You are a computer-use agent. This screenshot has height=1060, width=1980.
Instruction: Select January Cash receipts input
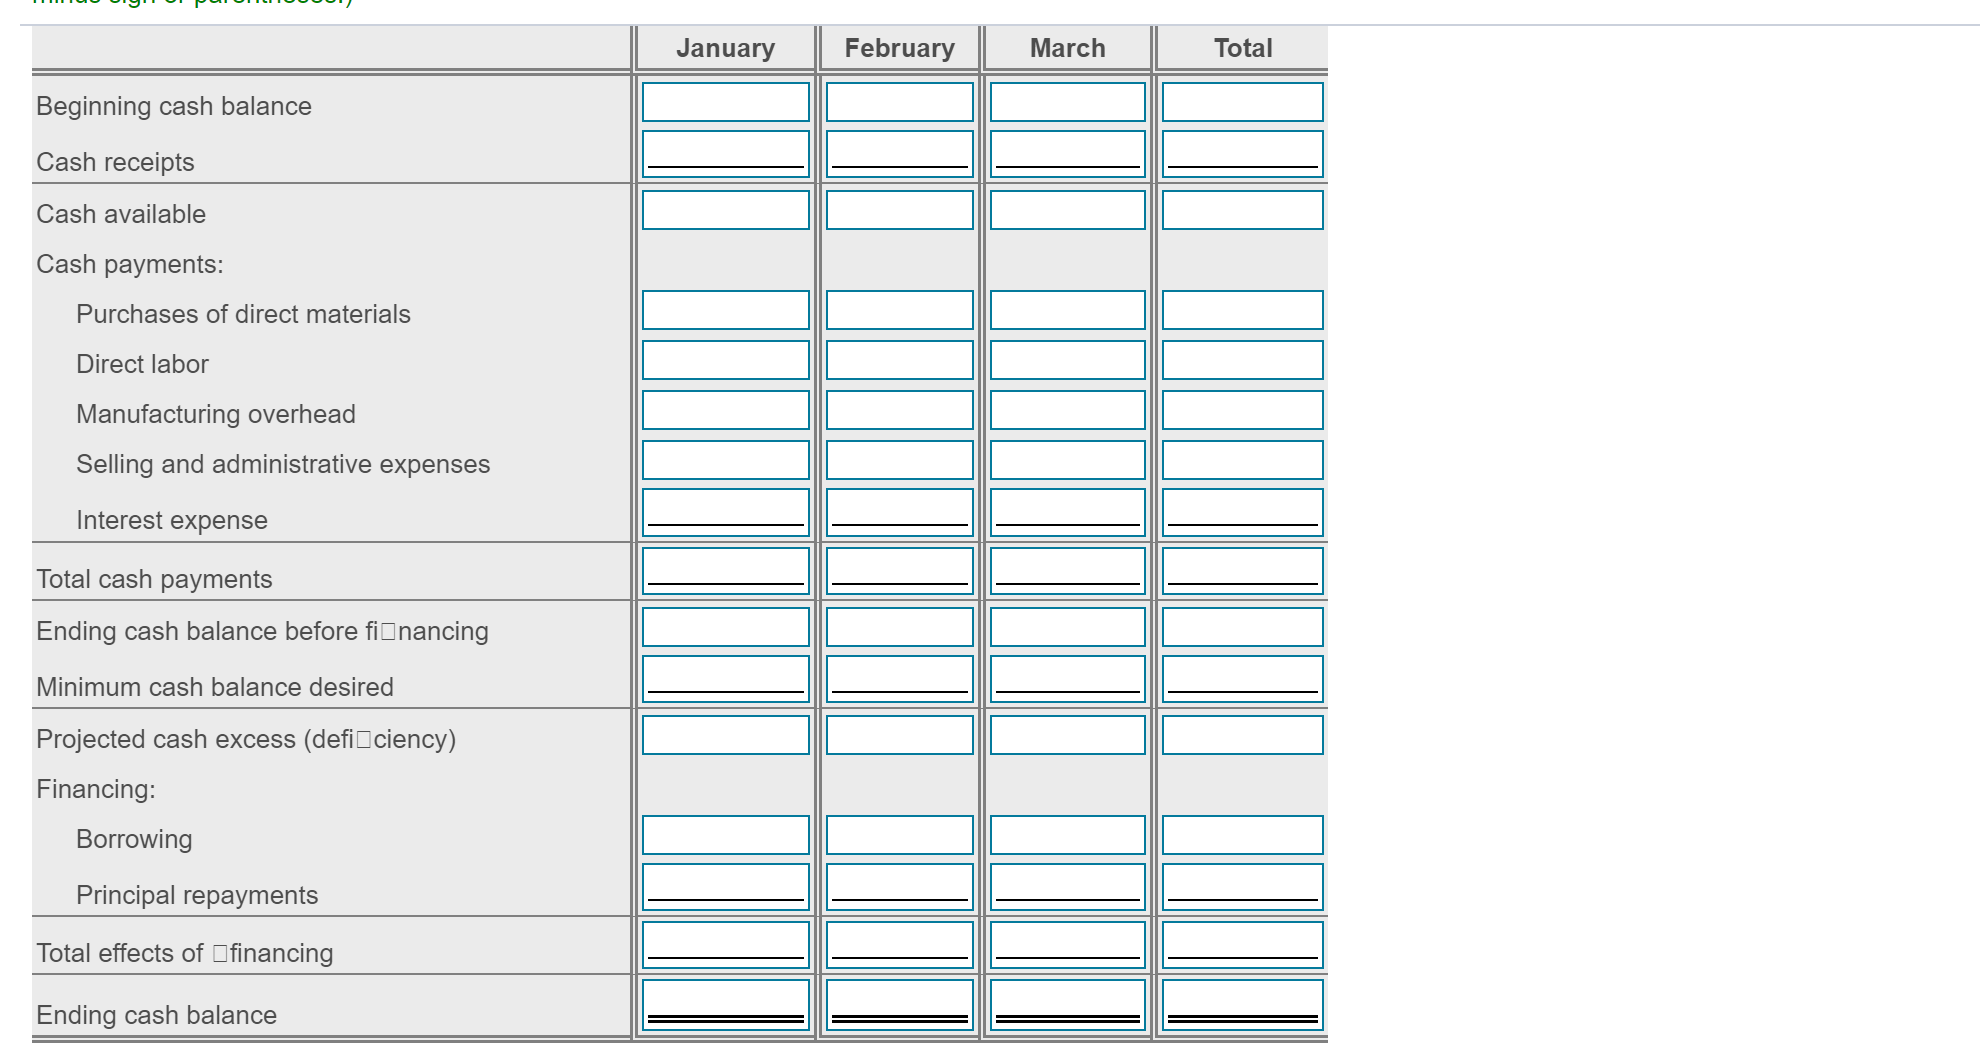[725, 154]
